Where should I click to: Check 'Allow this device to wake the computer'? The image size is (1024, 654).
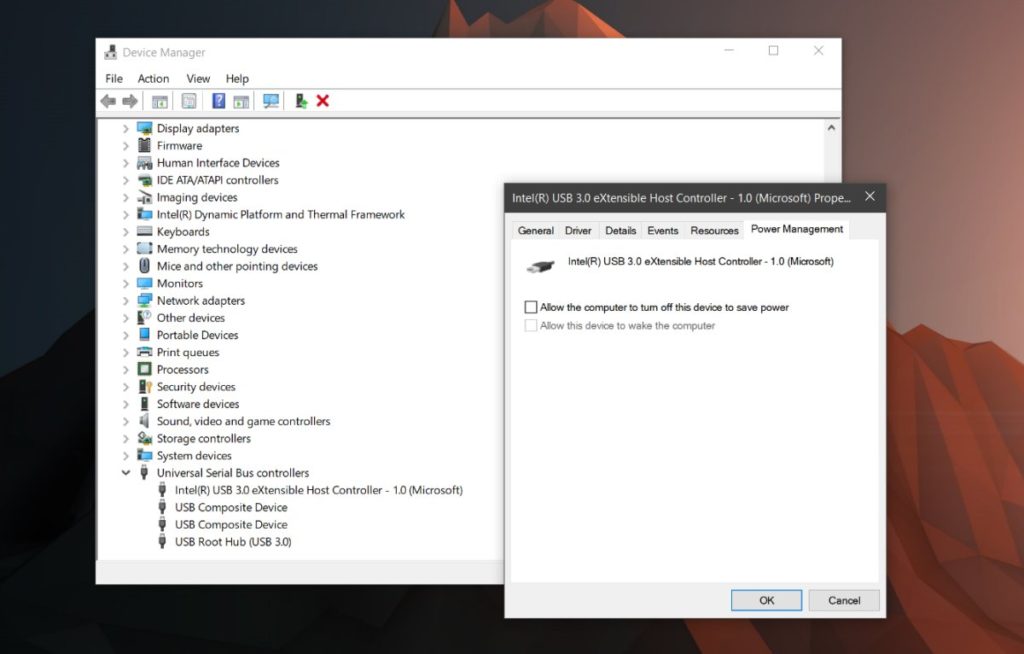pos(530,325)
